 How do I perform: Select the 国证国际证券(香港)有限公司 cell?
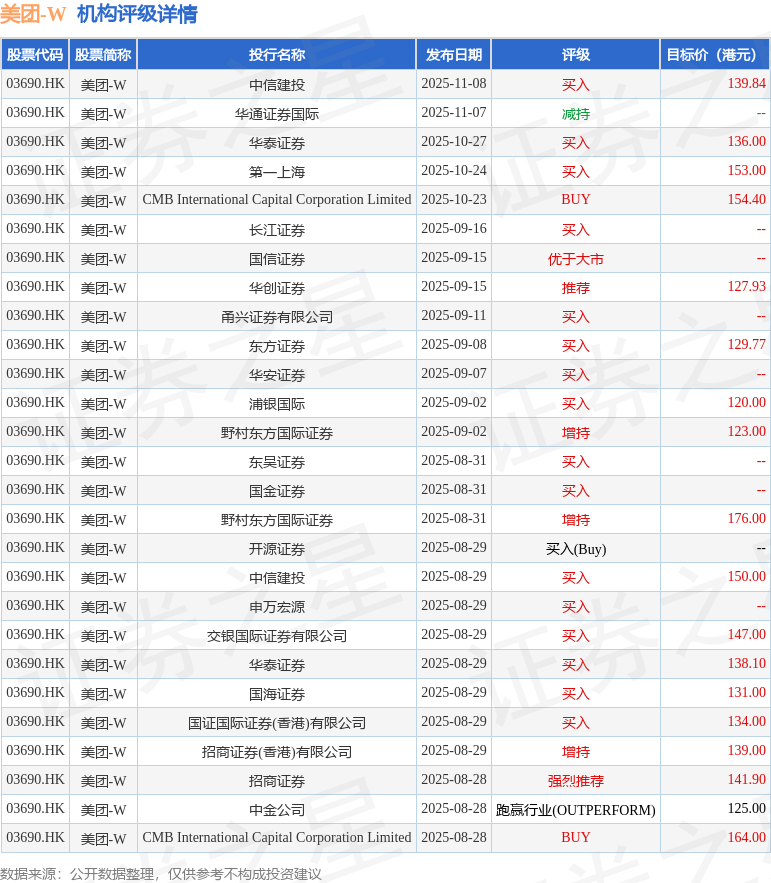pos(277,723)
